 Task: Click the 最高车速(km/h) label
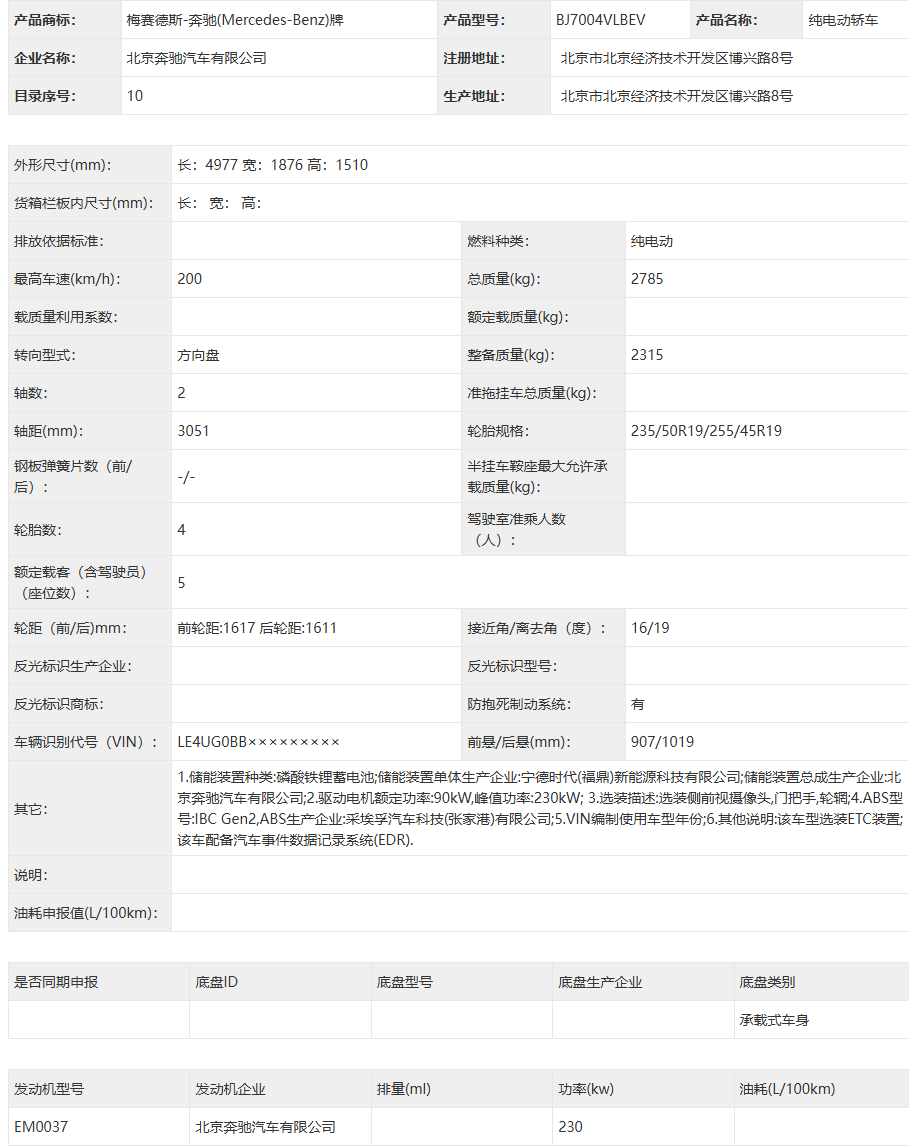click(67, 278)
